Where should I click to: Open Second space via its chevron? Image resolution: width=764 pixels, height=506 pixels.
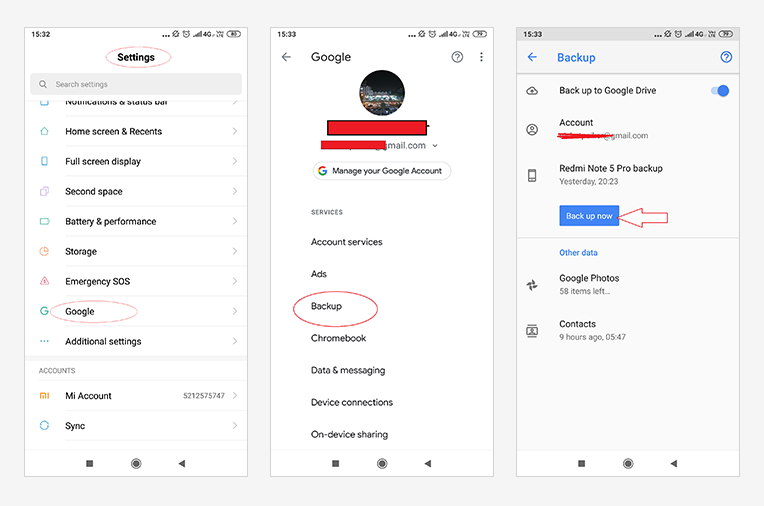click(x=235, y=191)
